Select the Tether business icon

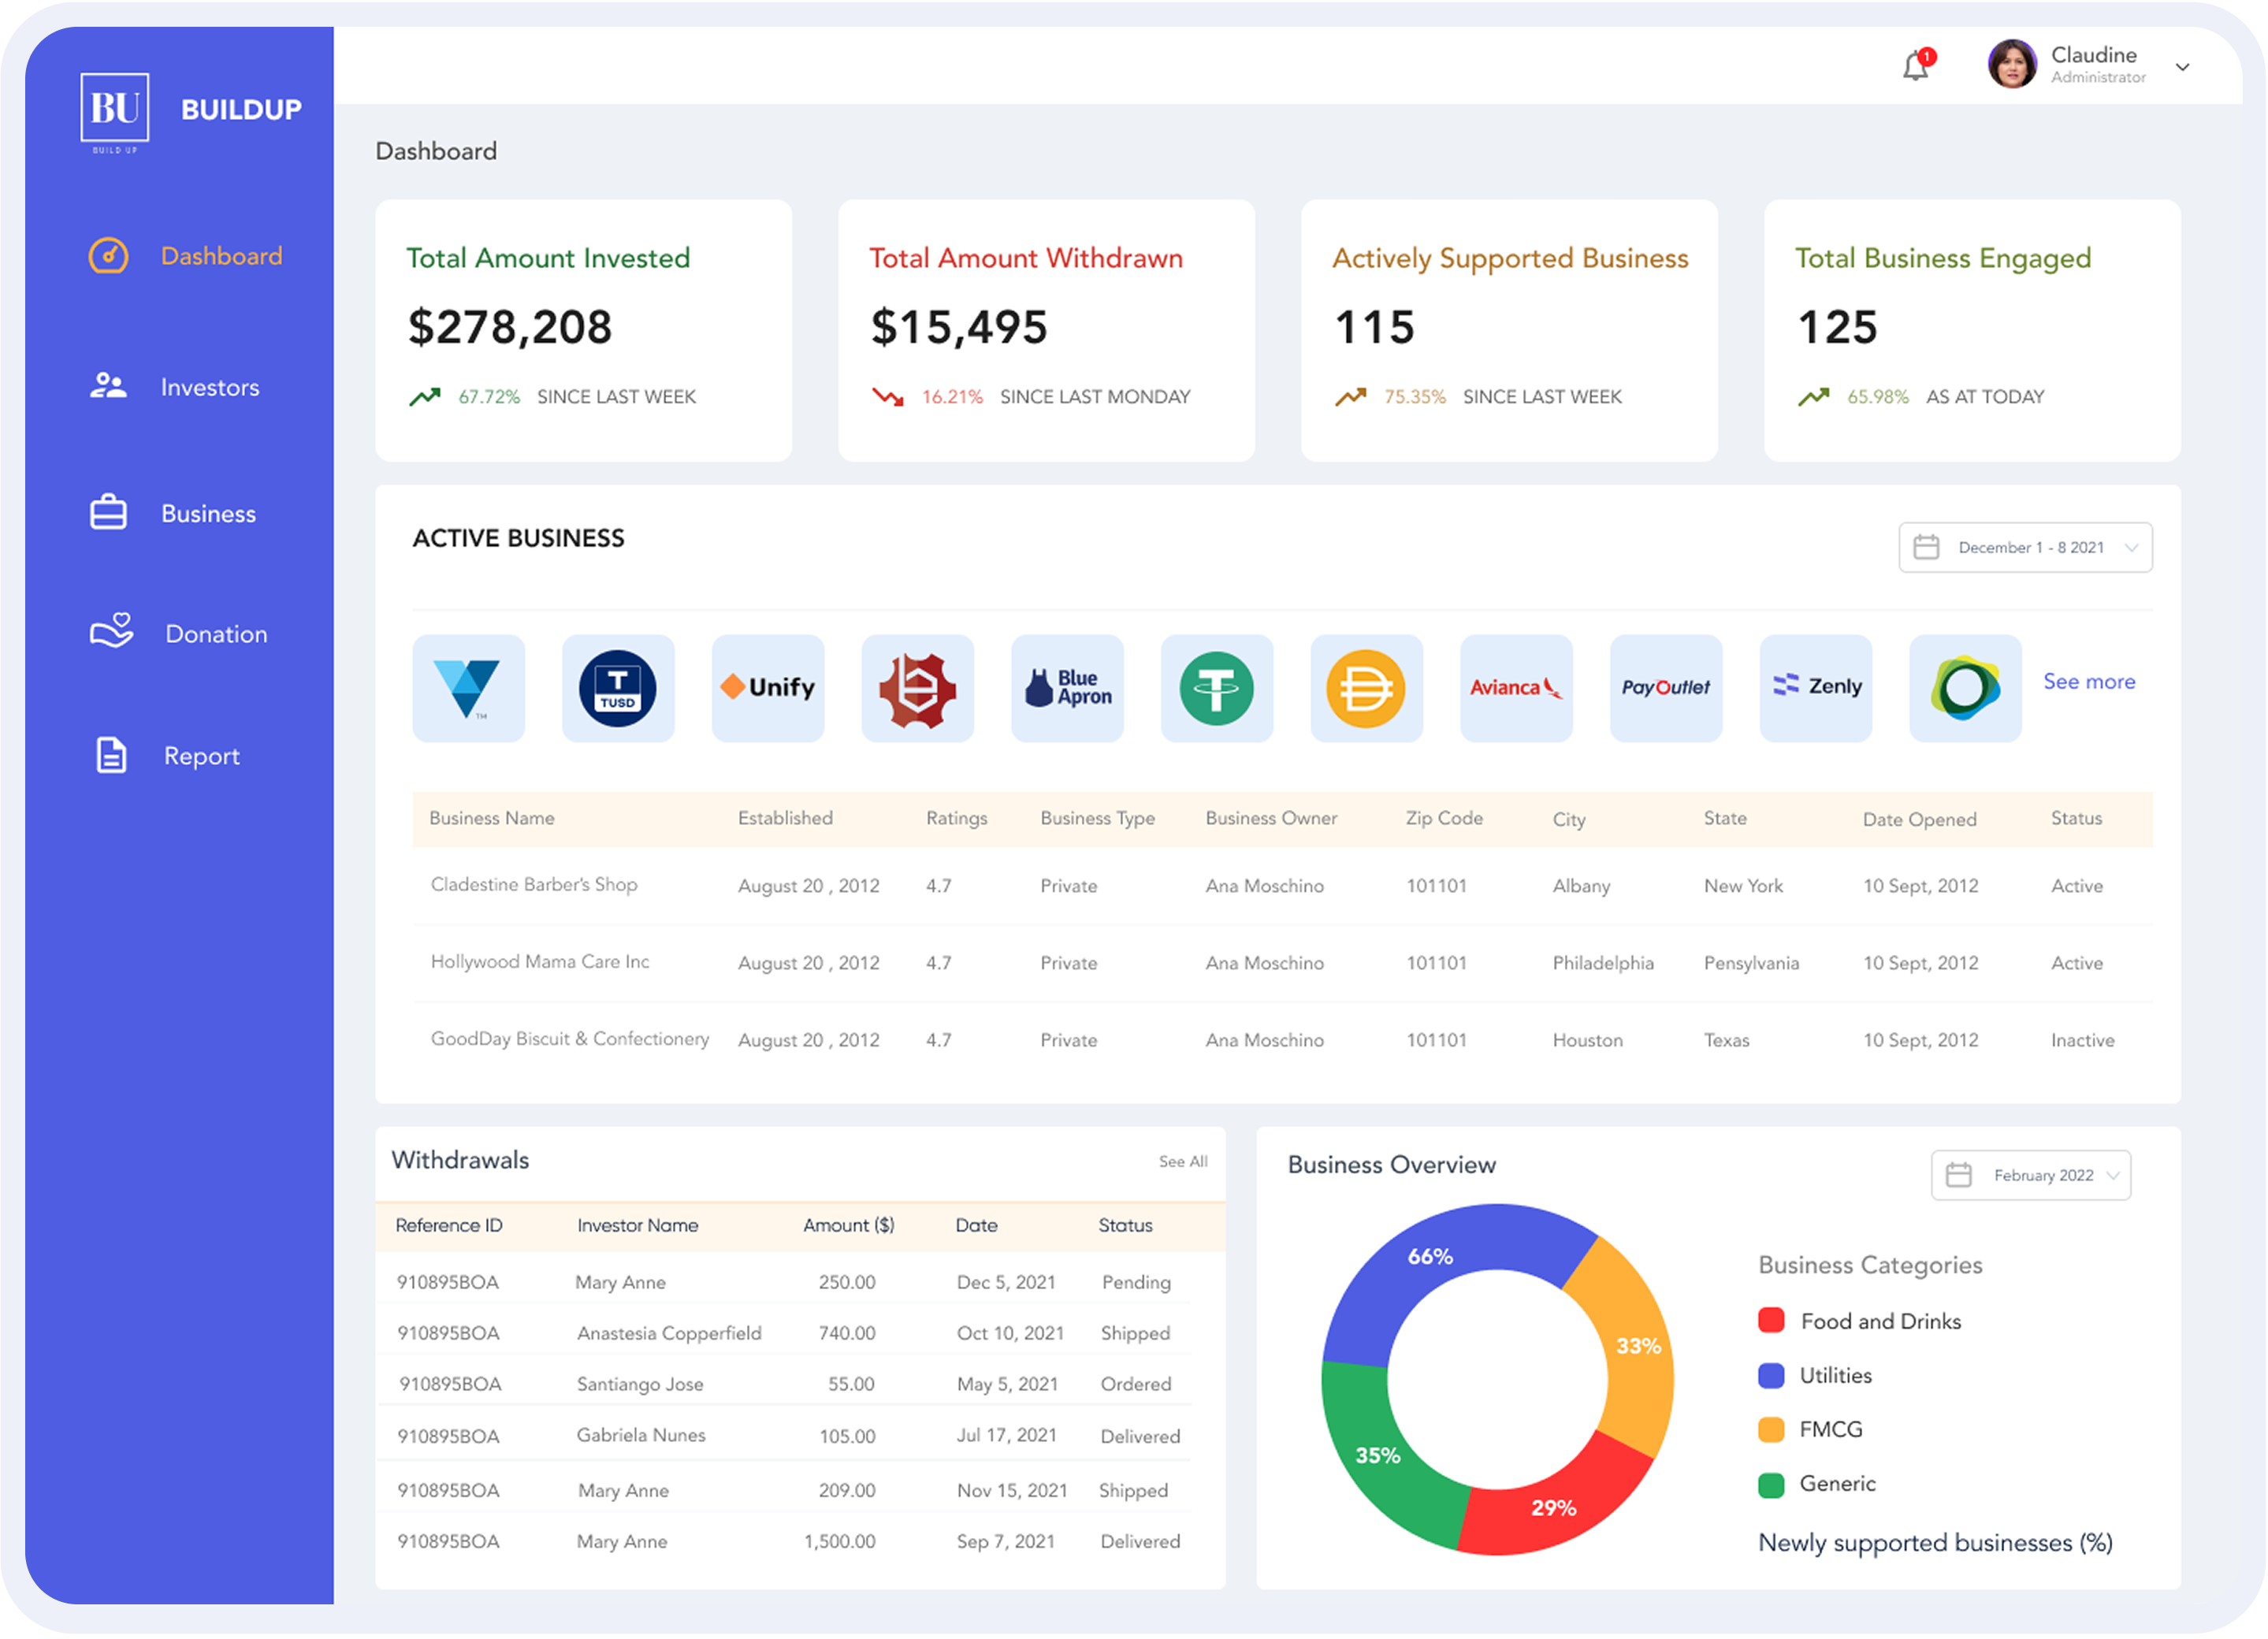pyautogui.click(x=1217, y=688)
